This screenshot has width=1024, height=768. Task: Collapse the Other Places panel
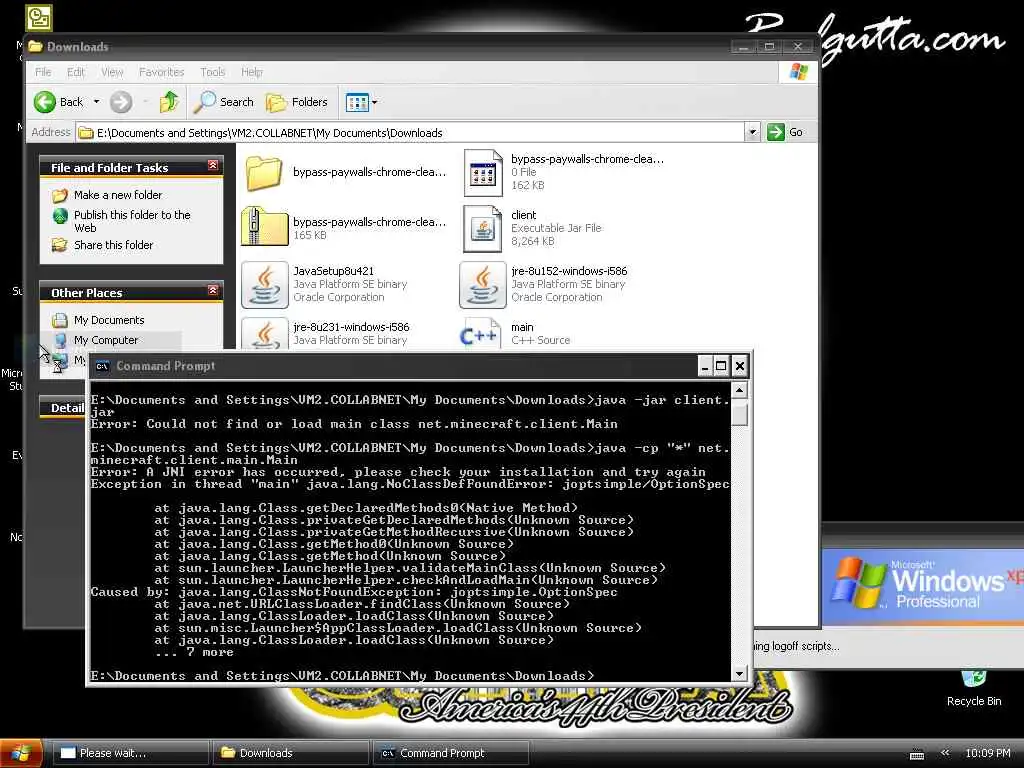pyautogui.click(x=213, y=290)
